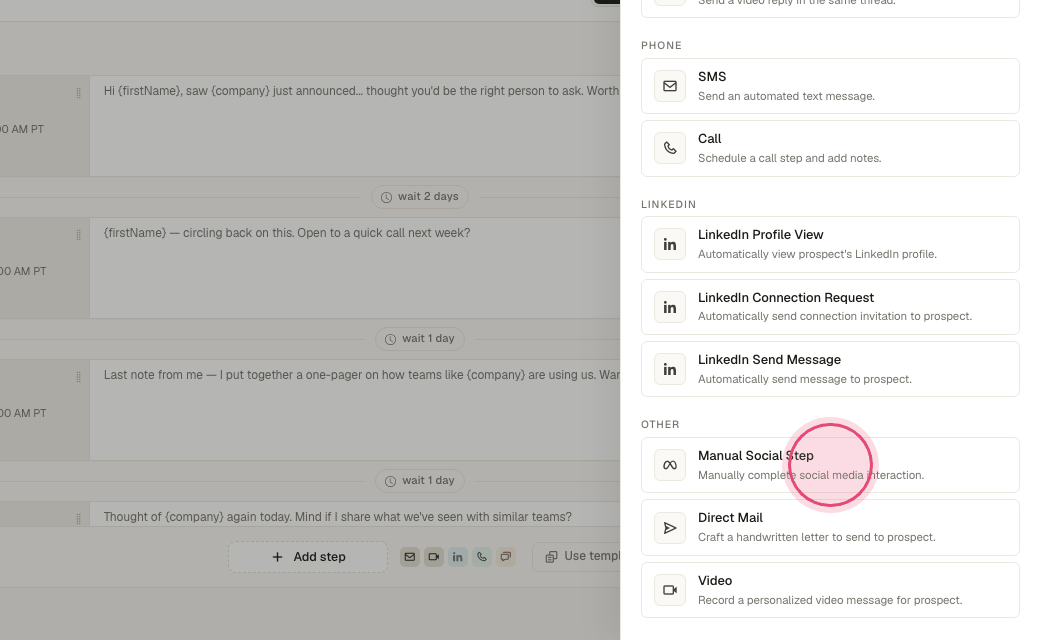Click the clock icon in wait 2 days
Viewport: 1040px width, 640px height.
386,198
